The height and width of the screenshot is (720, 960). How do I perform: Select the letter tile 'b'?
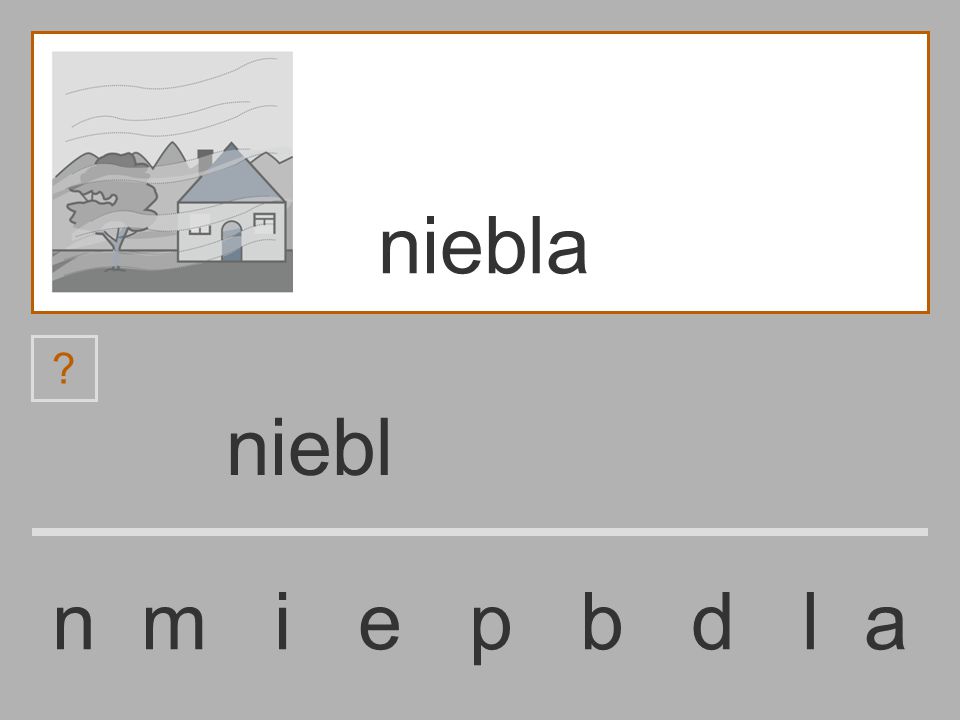click(x=602, y=621)
